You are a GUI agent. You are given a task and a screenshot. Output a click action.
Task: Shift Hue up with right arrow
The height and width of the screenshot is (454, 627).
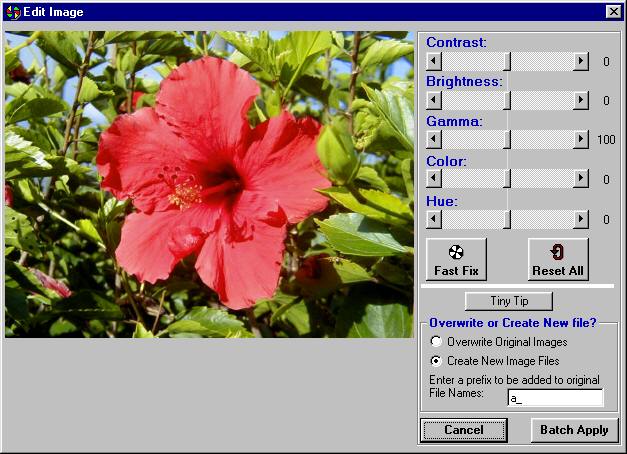click(581, 219)
